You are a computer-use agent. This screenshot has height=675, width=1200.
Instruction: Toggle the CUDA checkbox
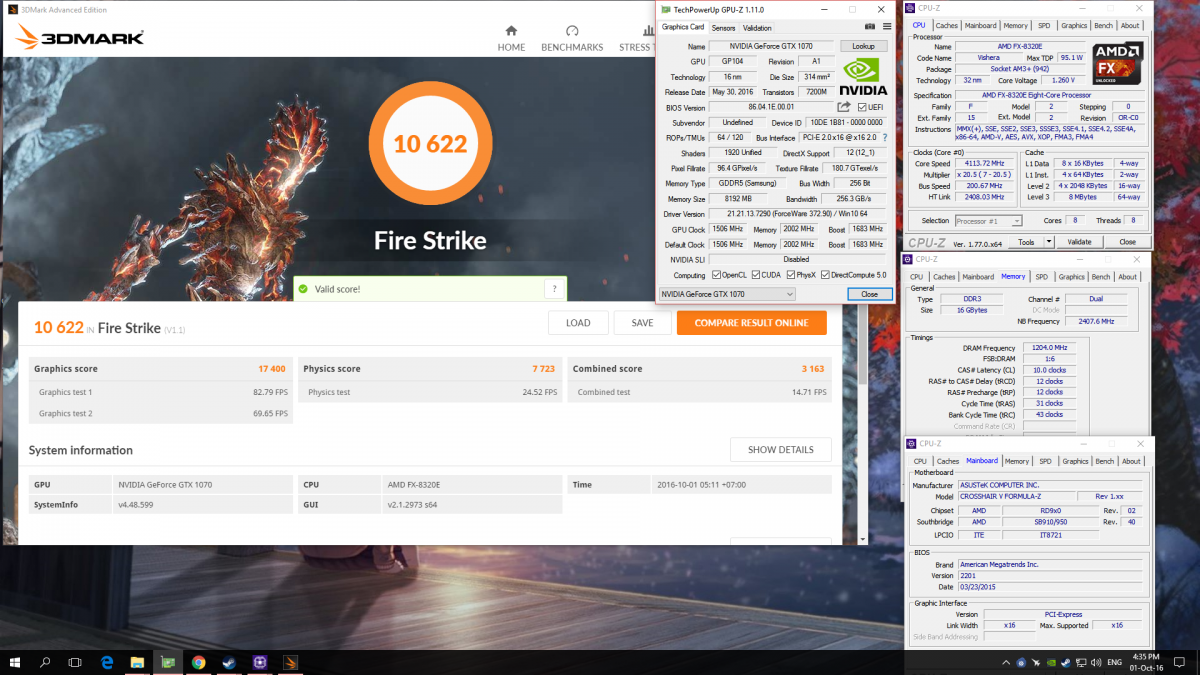[x=755, y=275]
